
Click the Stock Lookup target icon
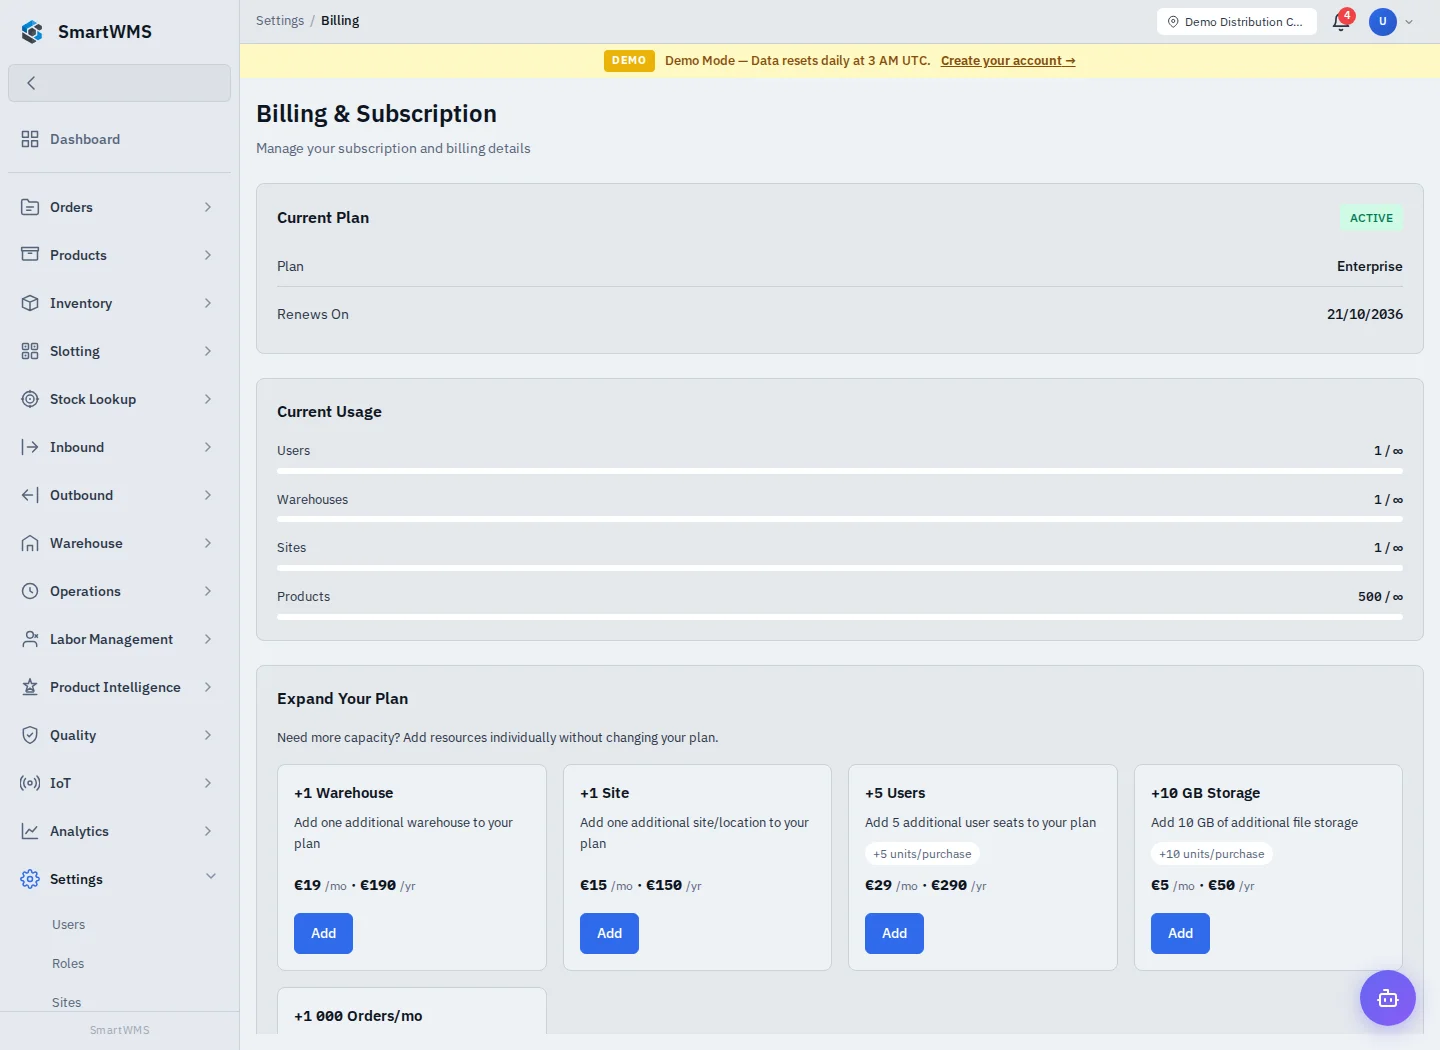[30, 399]
